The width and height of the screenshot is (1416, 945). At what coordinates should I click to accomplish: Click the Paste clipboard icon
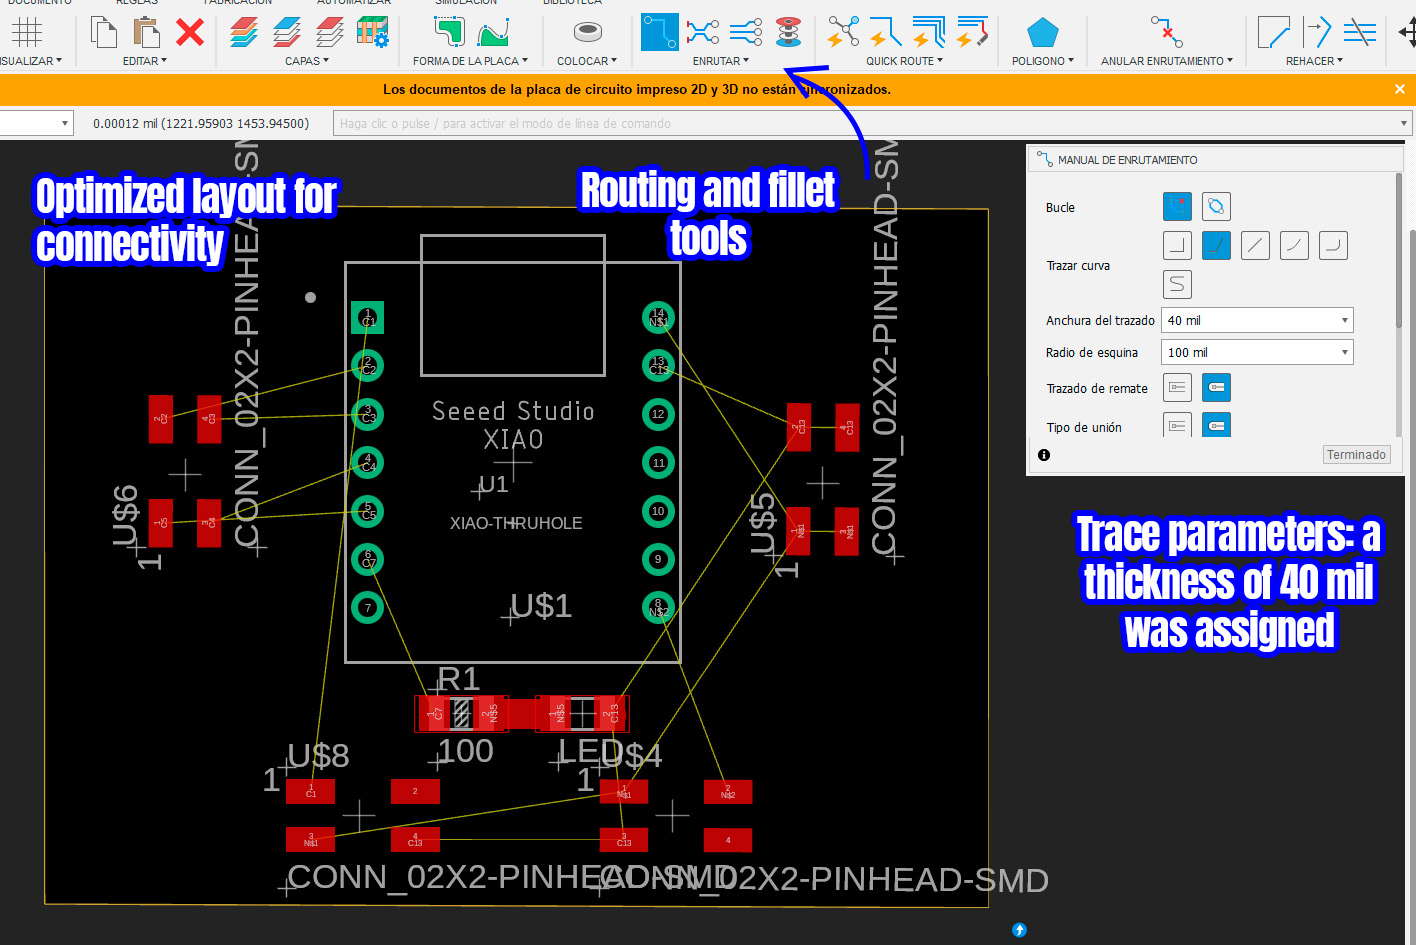click(147, 32)
